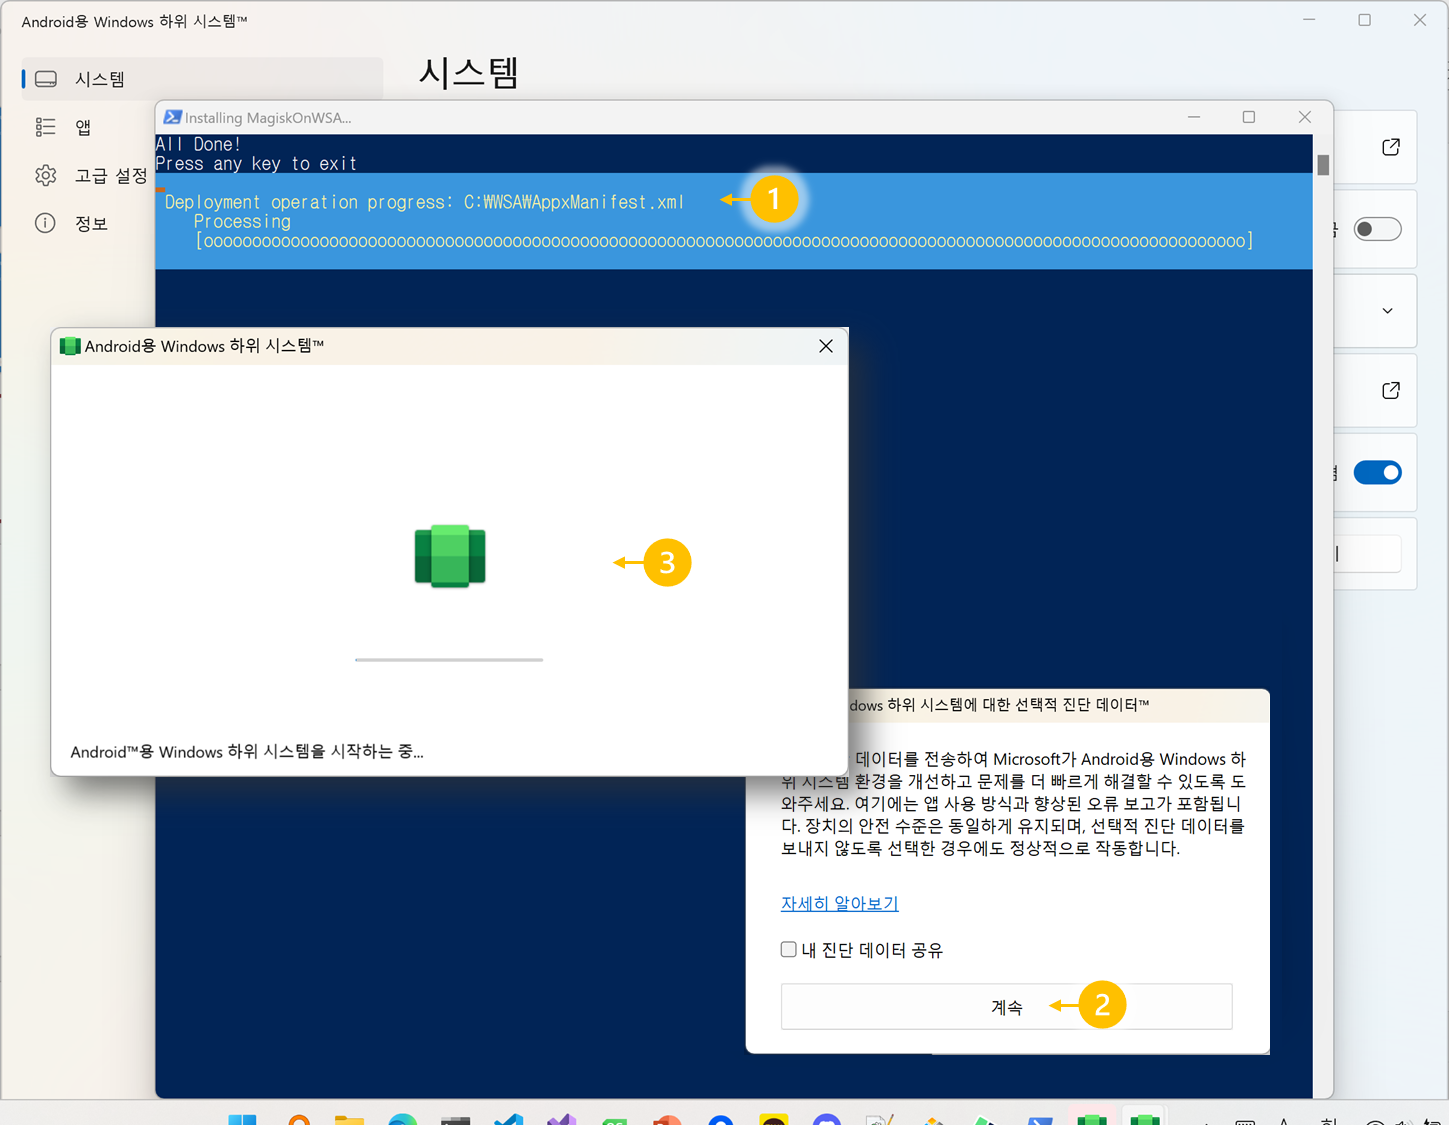The height and width of the screenshot is (1125, 1449).
Task: Click the 'Press any key to exit' console text
Action: (256, 164)
